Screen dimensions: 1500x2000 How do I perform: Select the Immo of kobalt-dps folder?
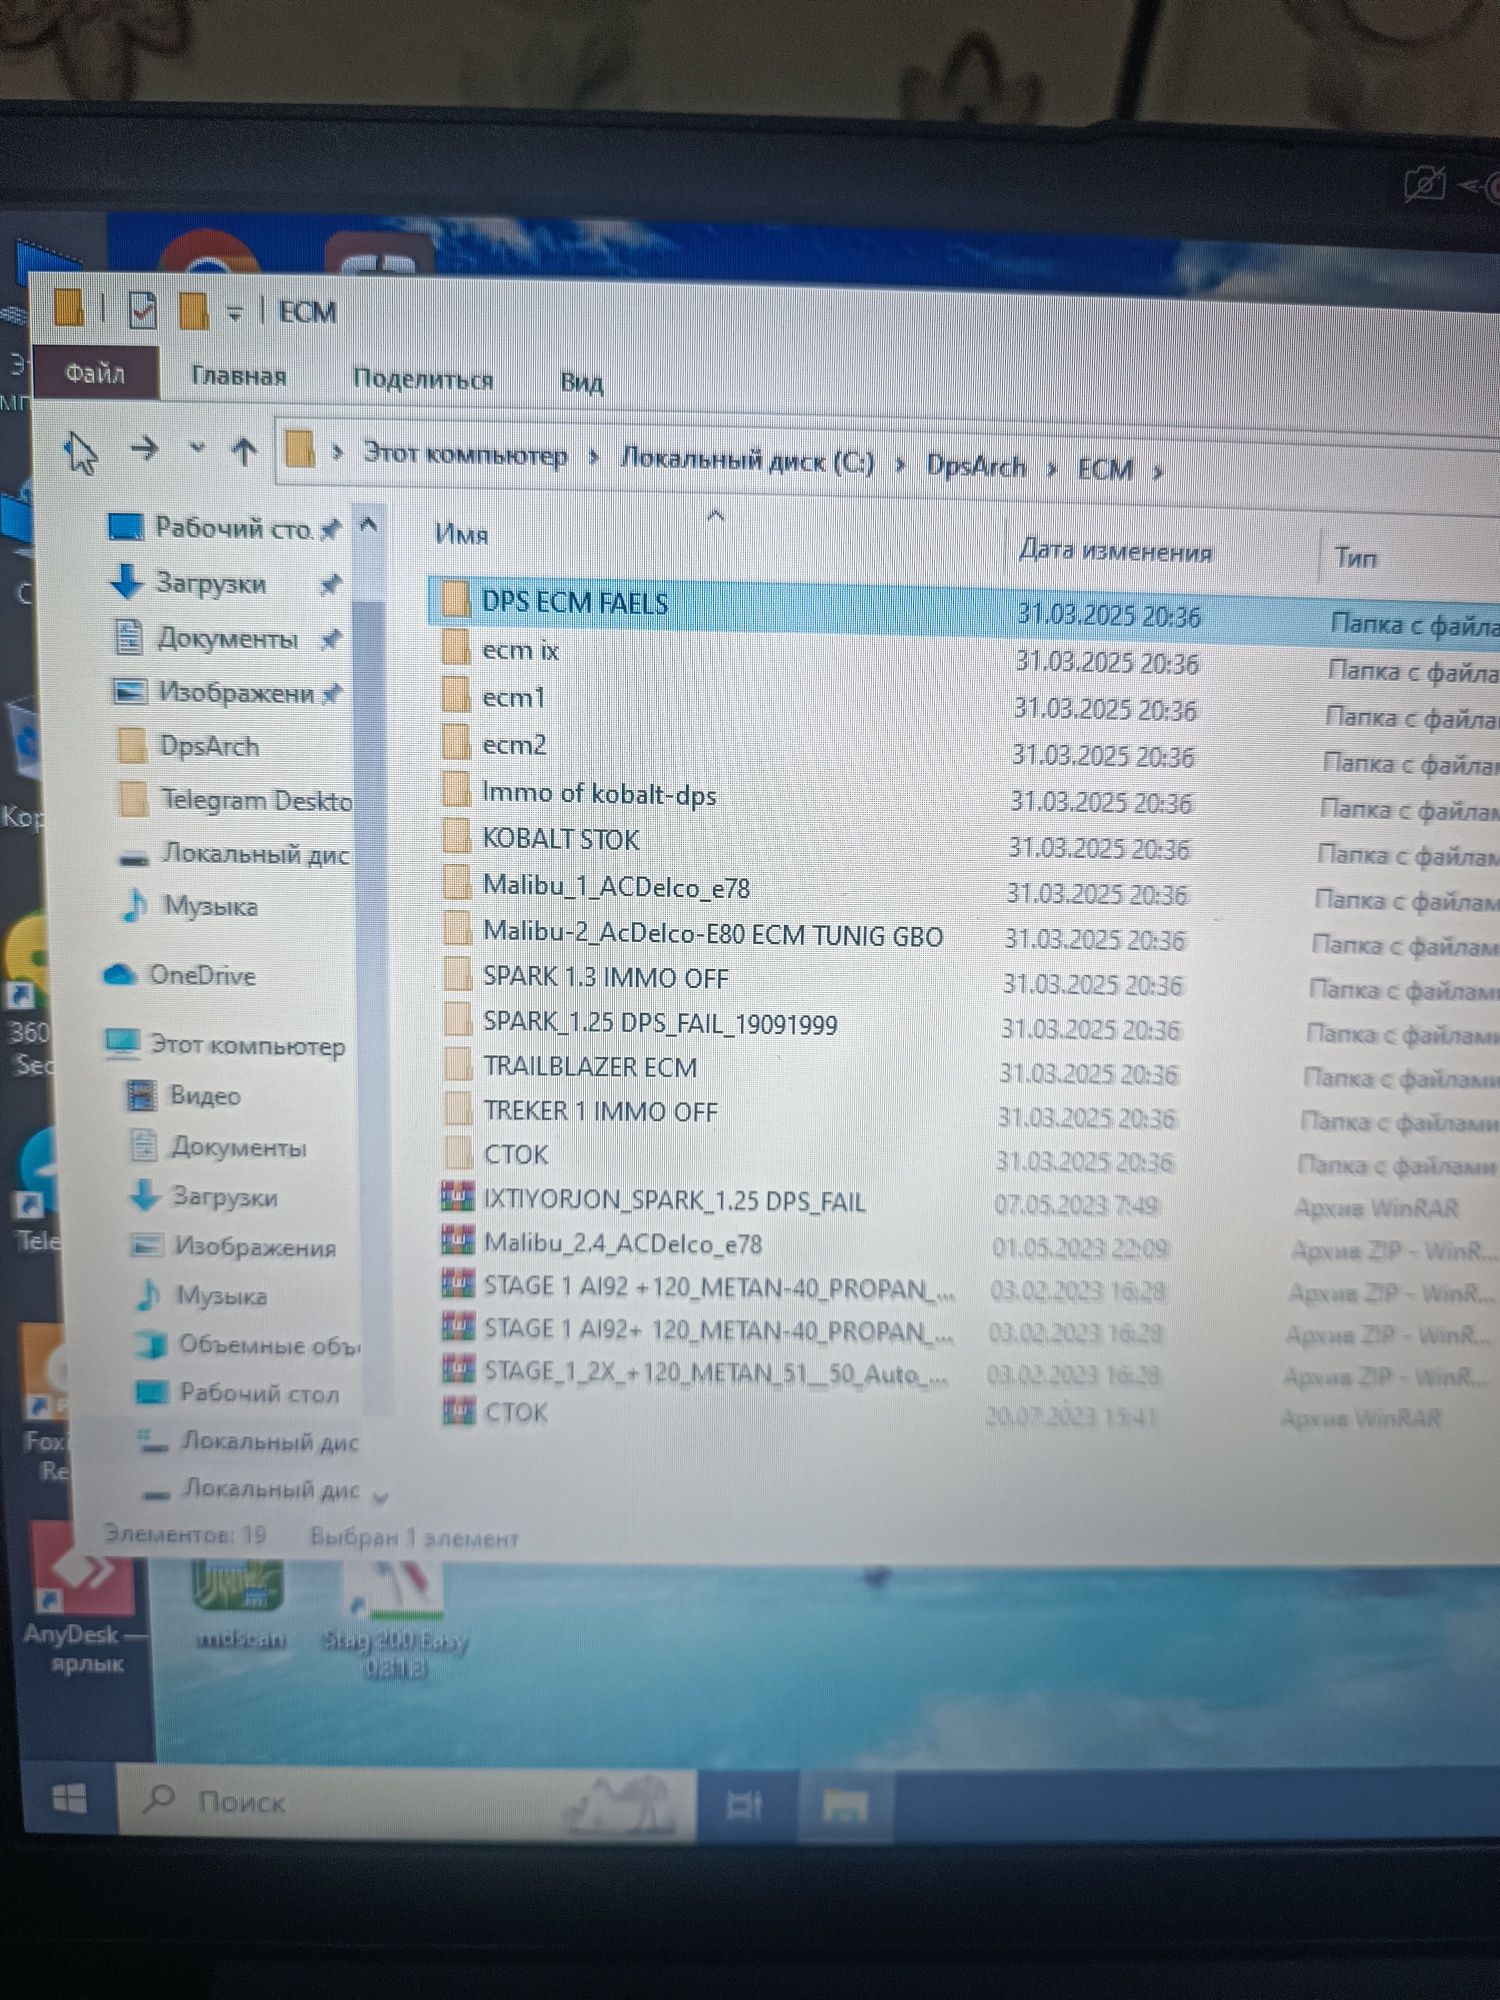click(x=599, y=794)
